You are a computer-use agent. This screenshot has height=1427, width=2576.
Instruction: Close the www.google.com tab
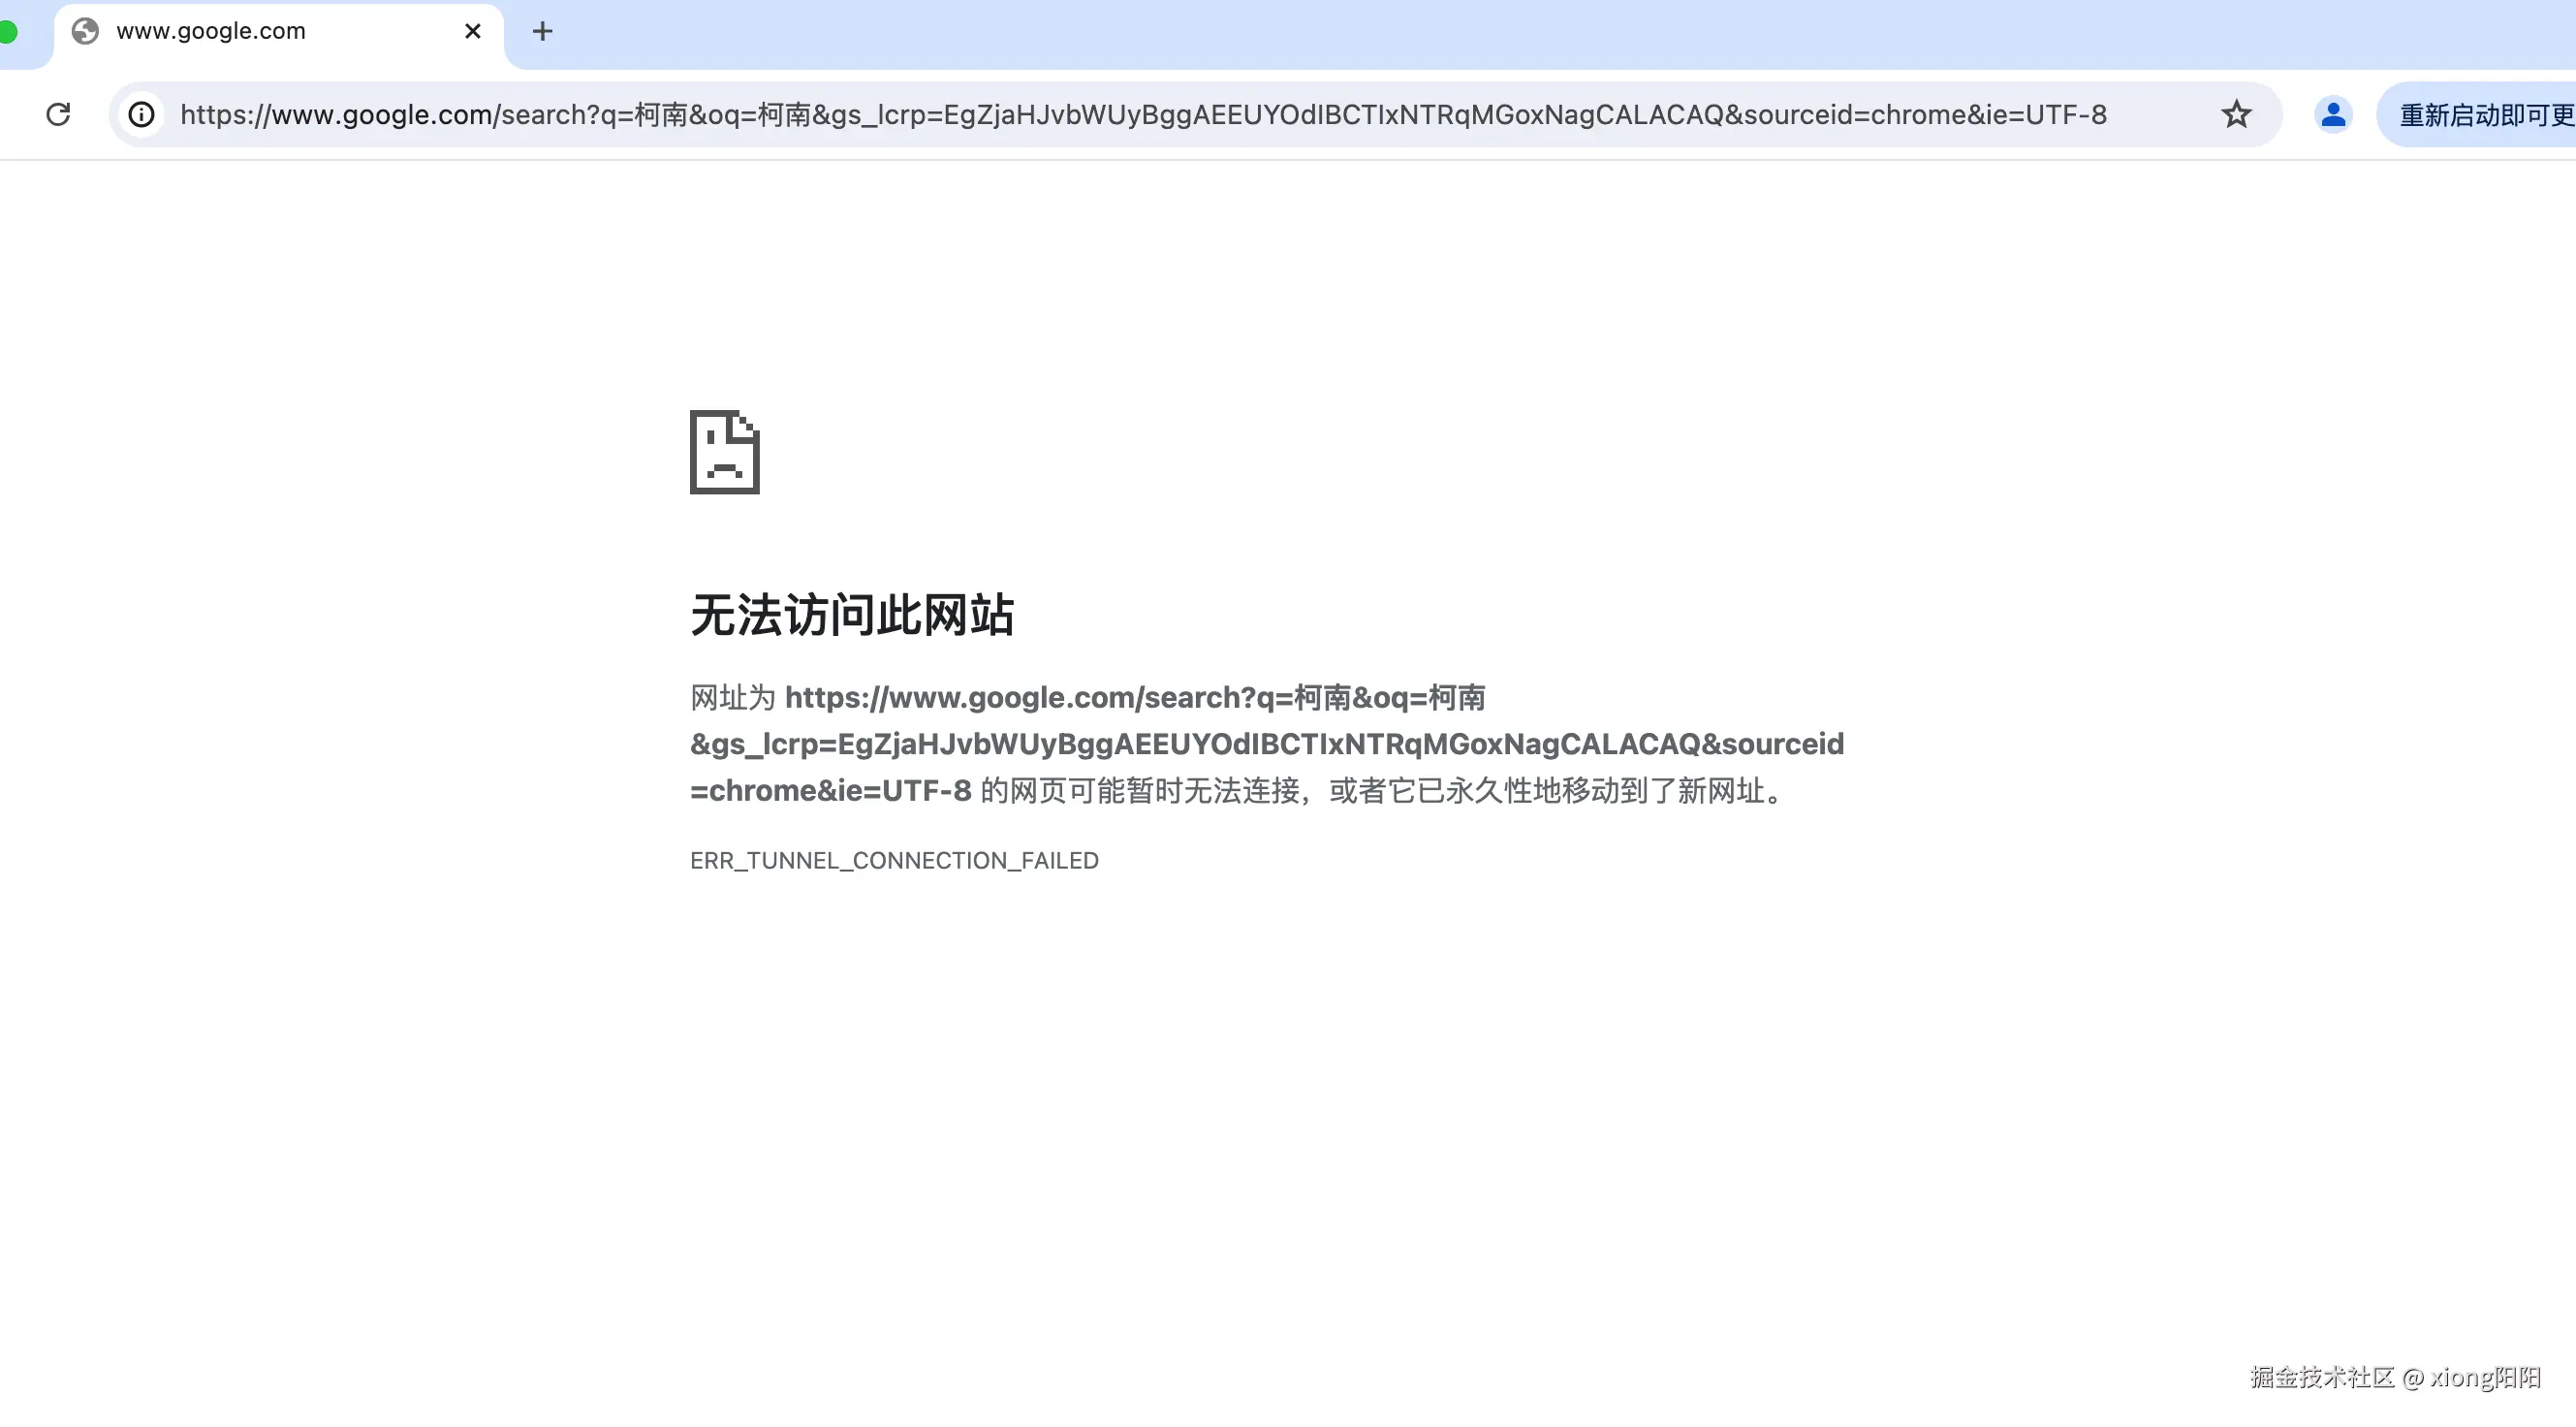coord(471,31)
